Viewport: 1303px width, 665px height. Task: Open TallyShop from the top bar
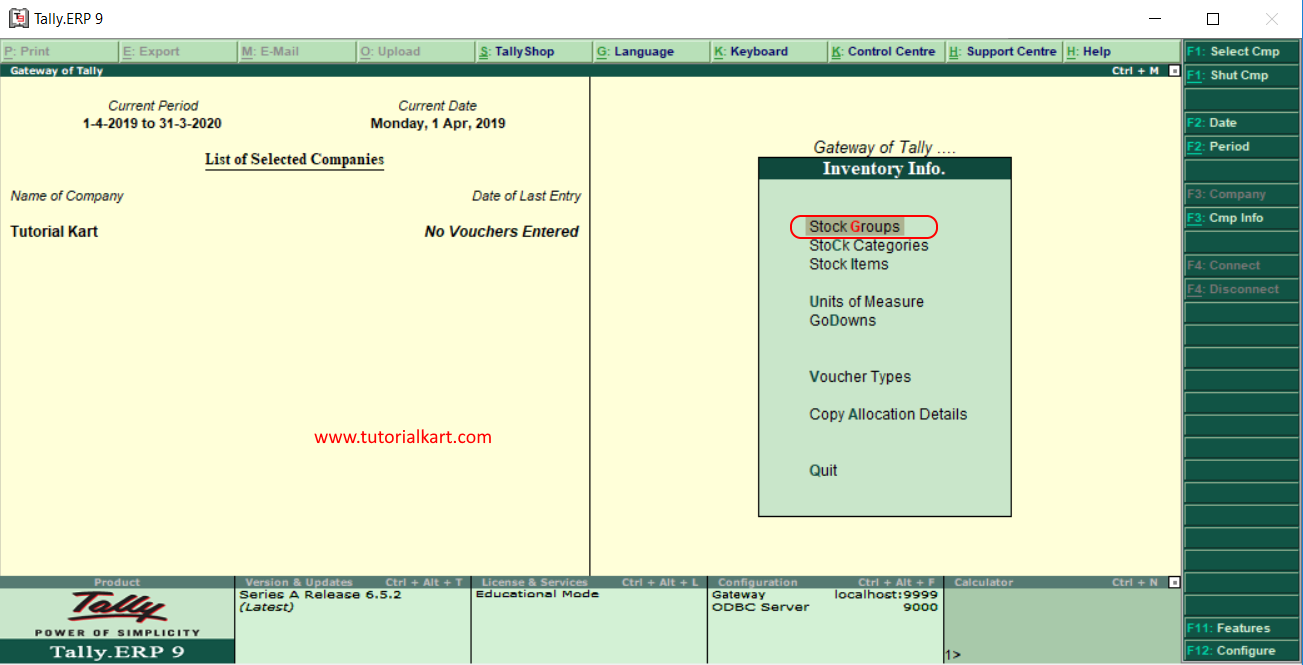(x=532, y=52)
